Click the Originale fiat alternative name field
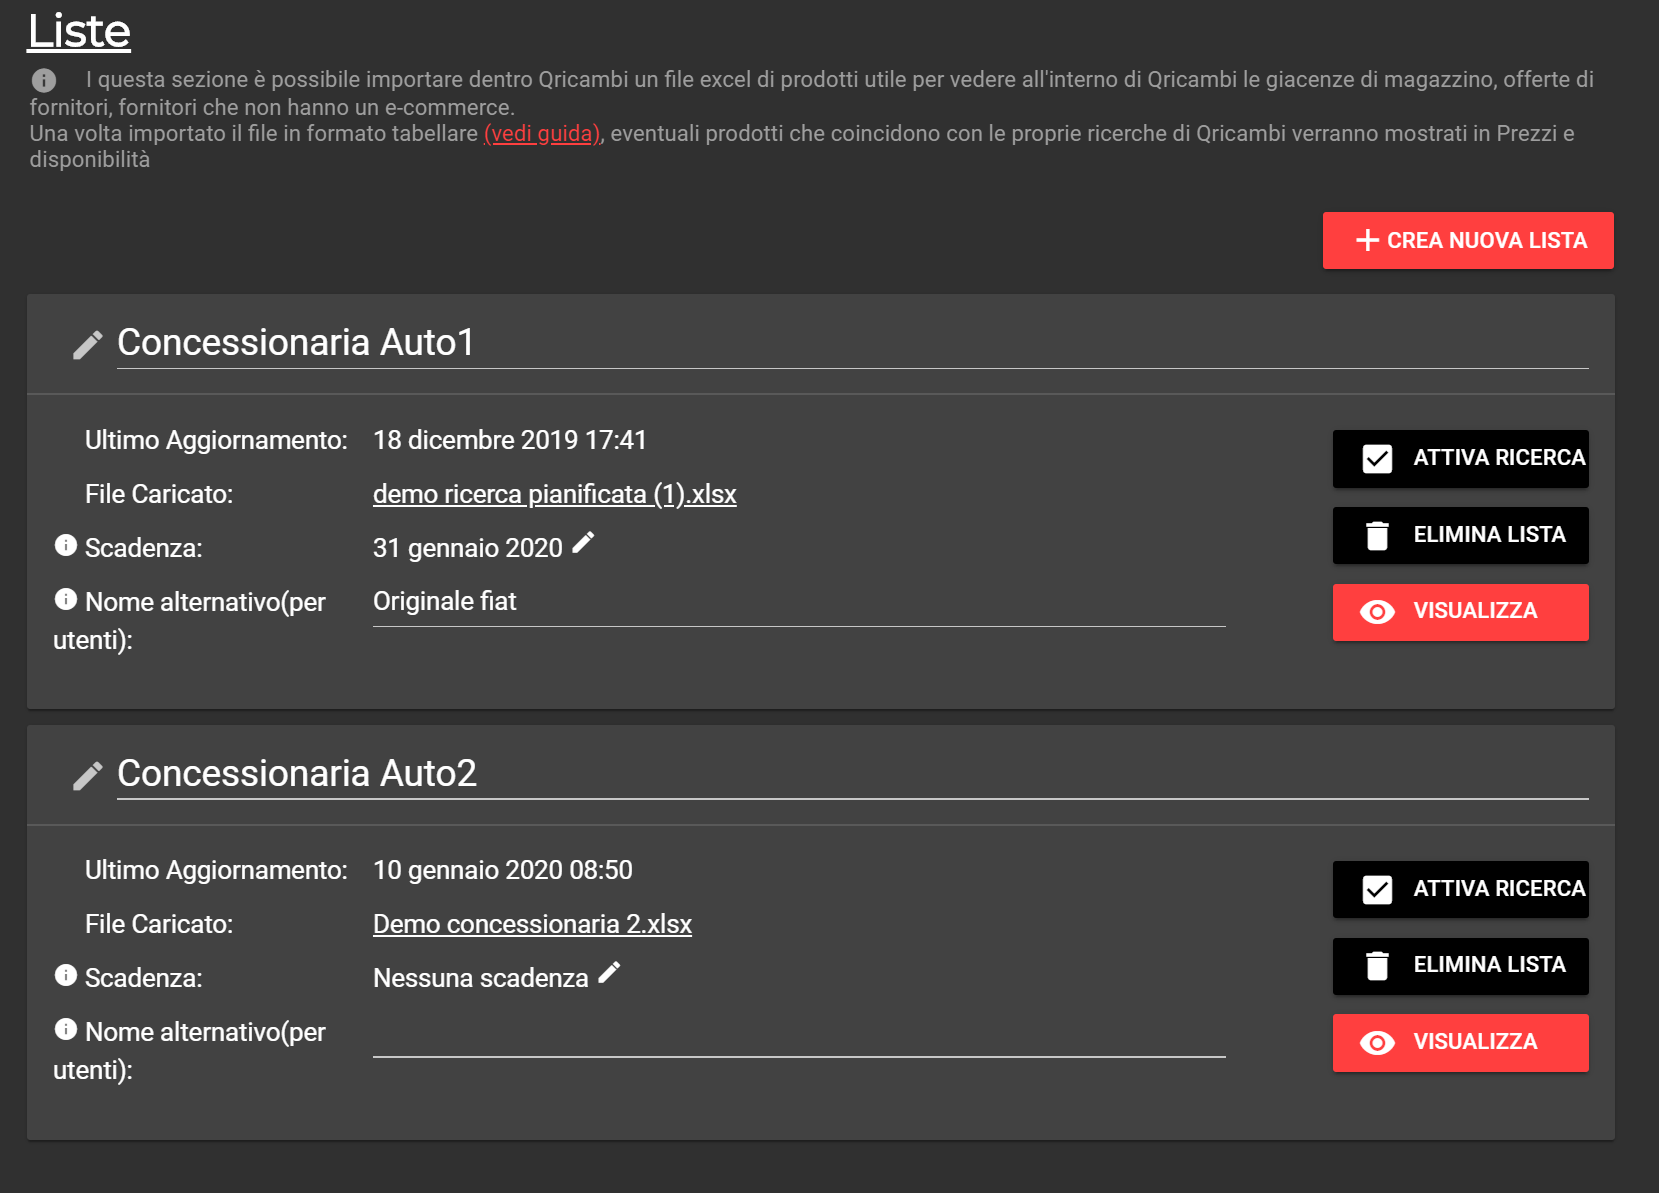Screen dimensions: 1659x1193 799,602
